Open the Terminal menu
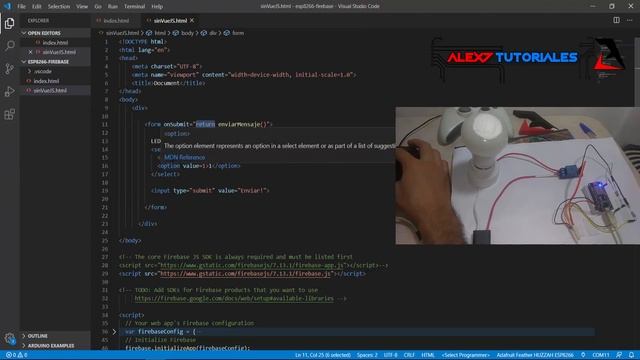Viewport: 640px width, 360px height. coord(134,7)
